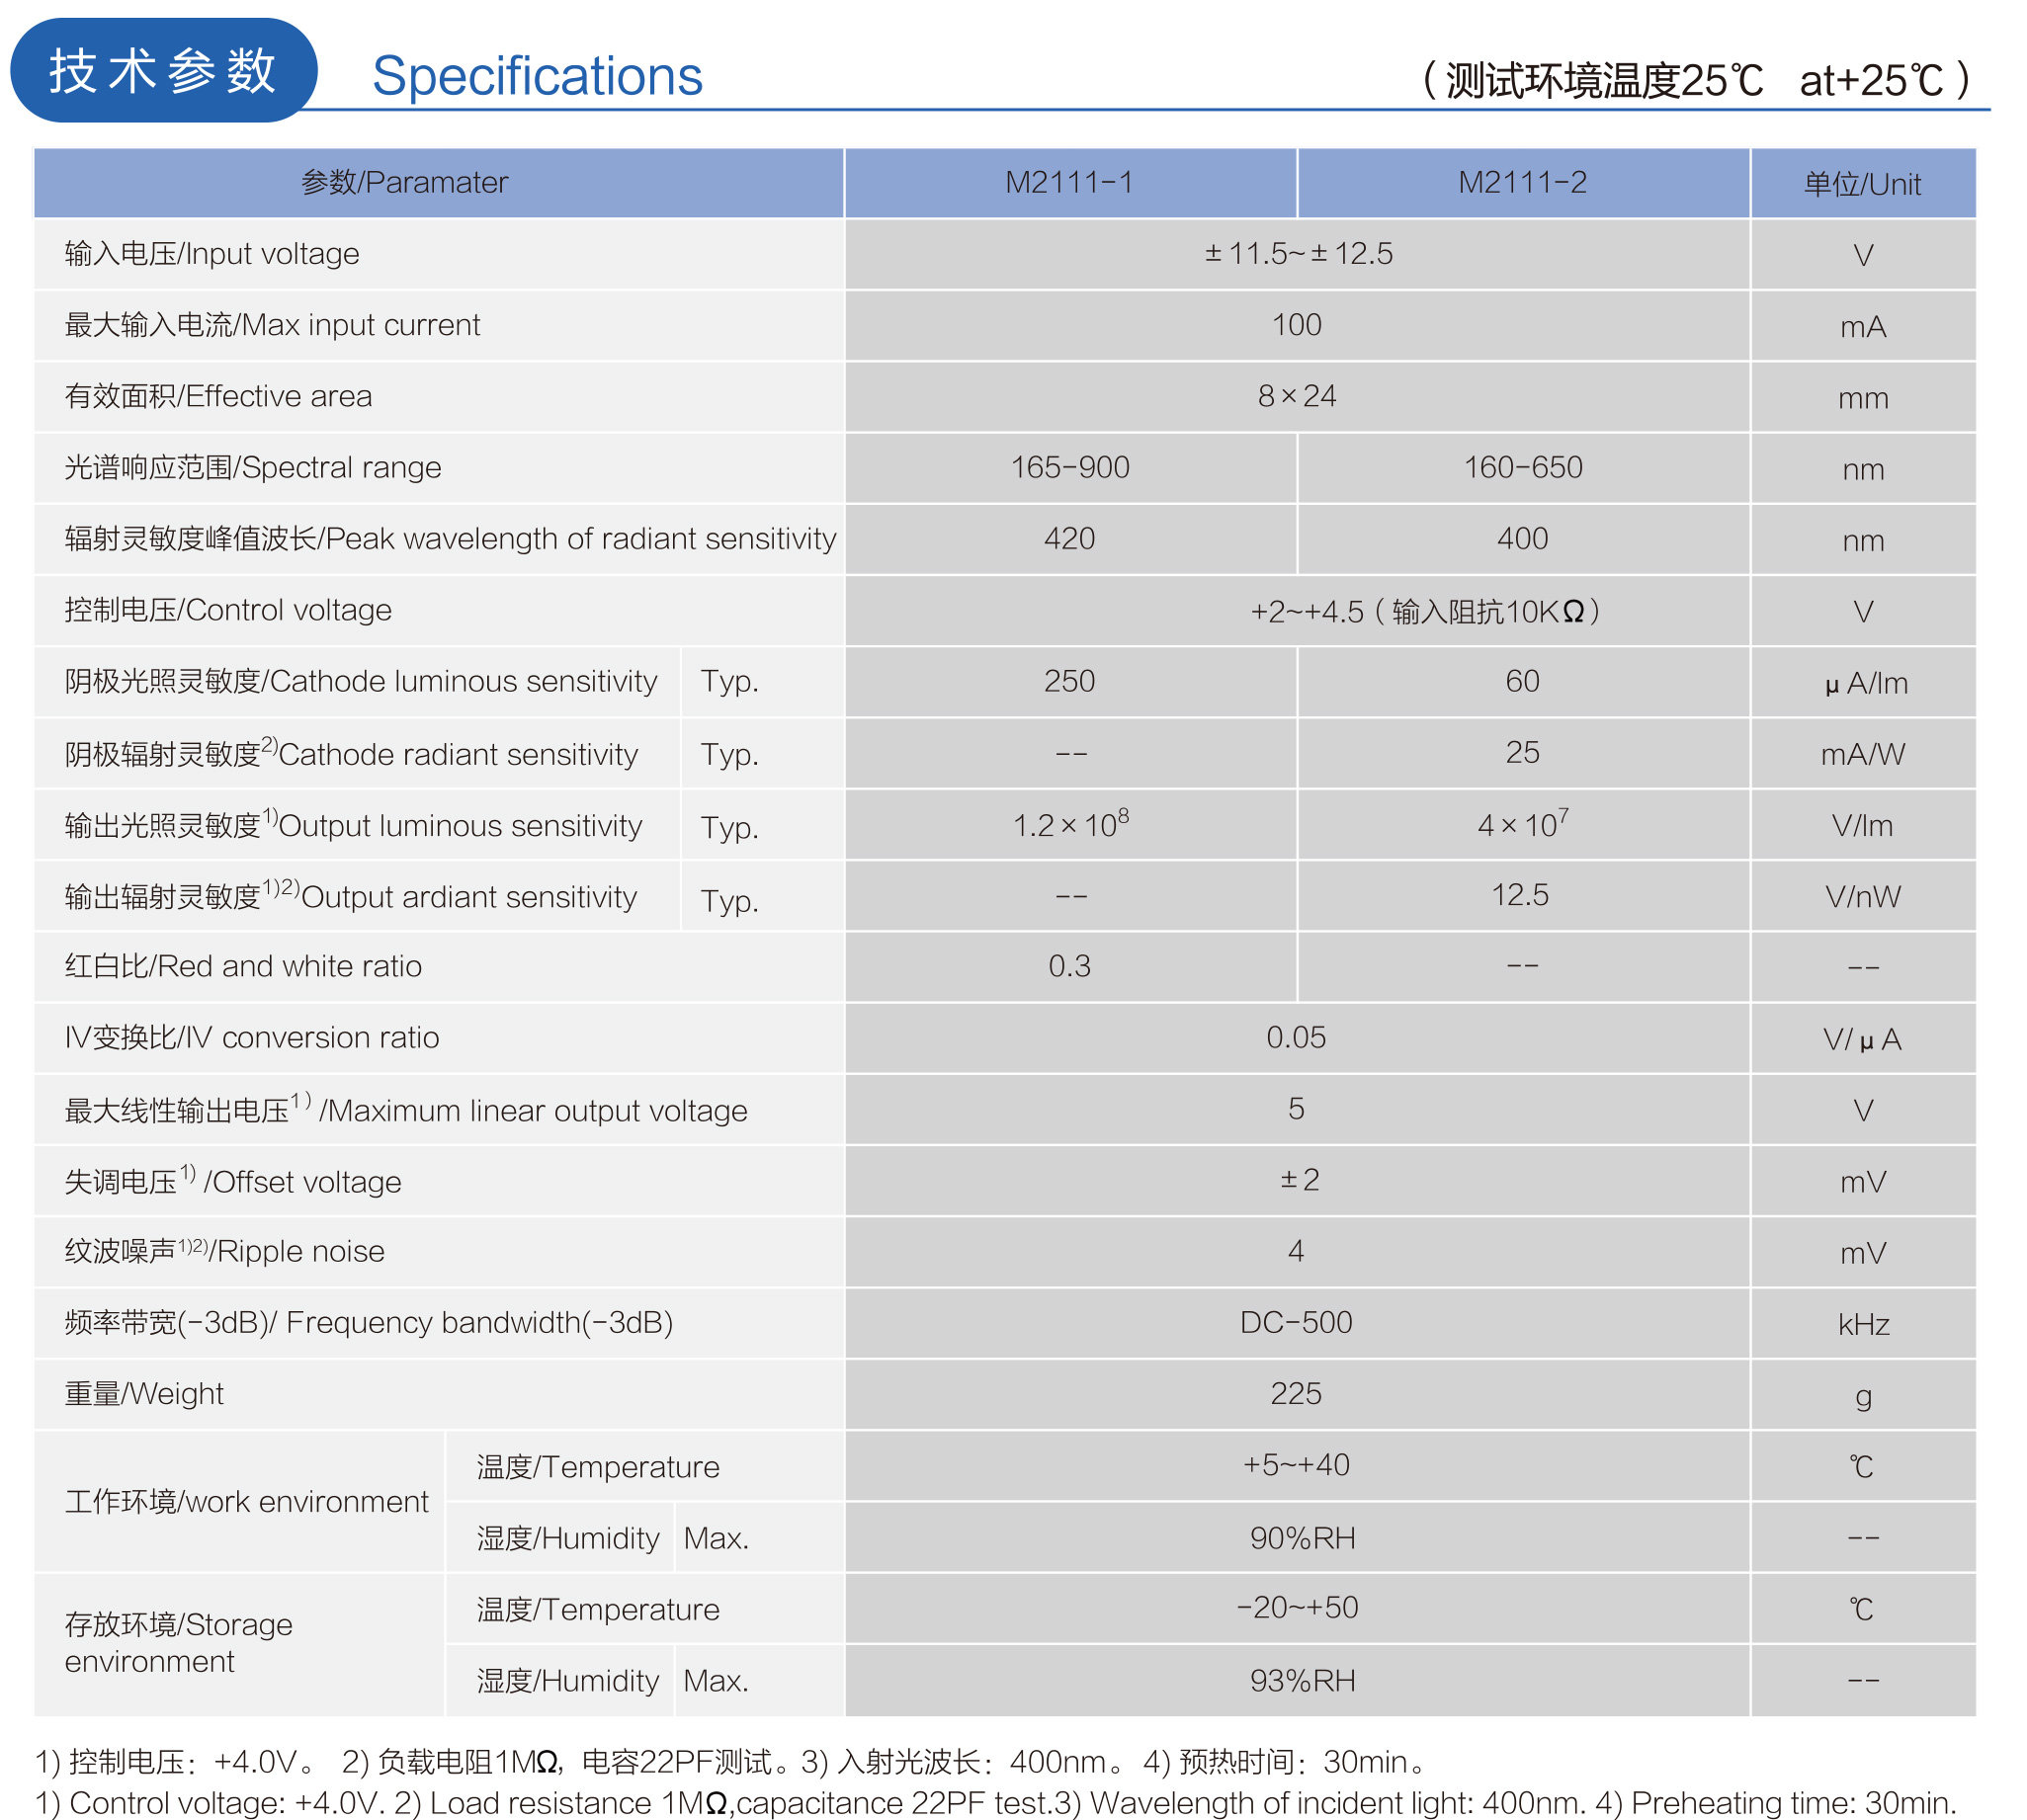Click the 参数/Paramater header cell

point(405,182)
